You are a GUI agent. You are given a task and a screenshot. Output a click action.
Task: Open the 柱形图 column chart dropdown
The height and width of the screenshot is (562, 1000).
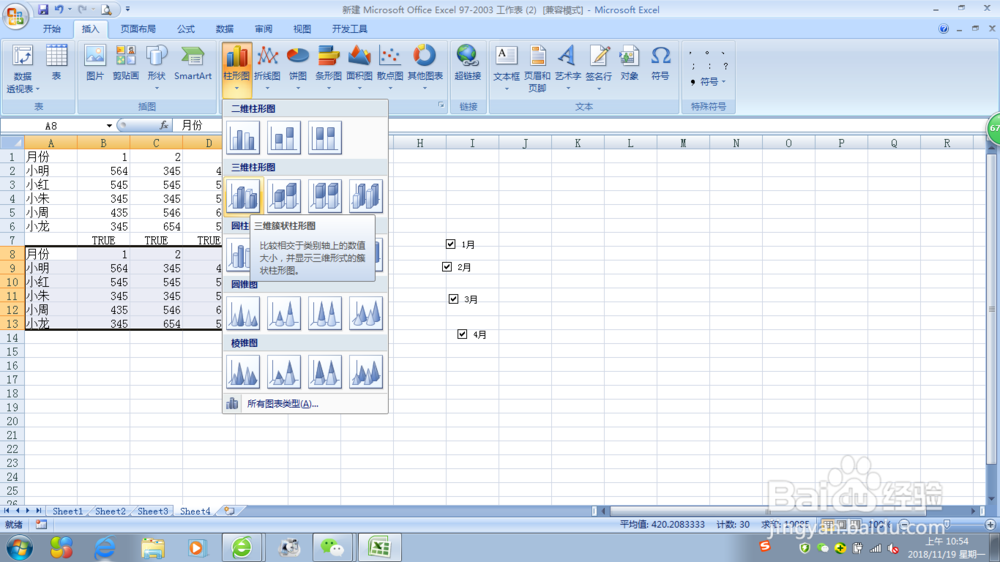(x=237, y=68)
